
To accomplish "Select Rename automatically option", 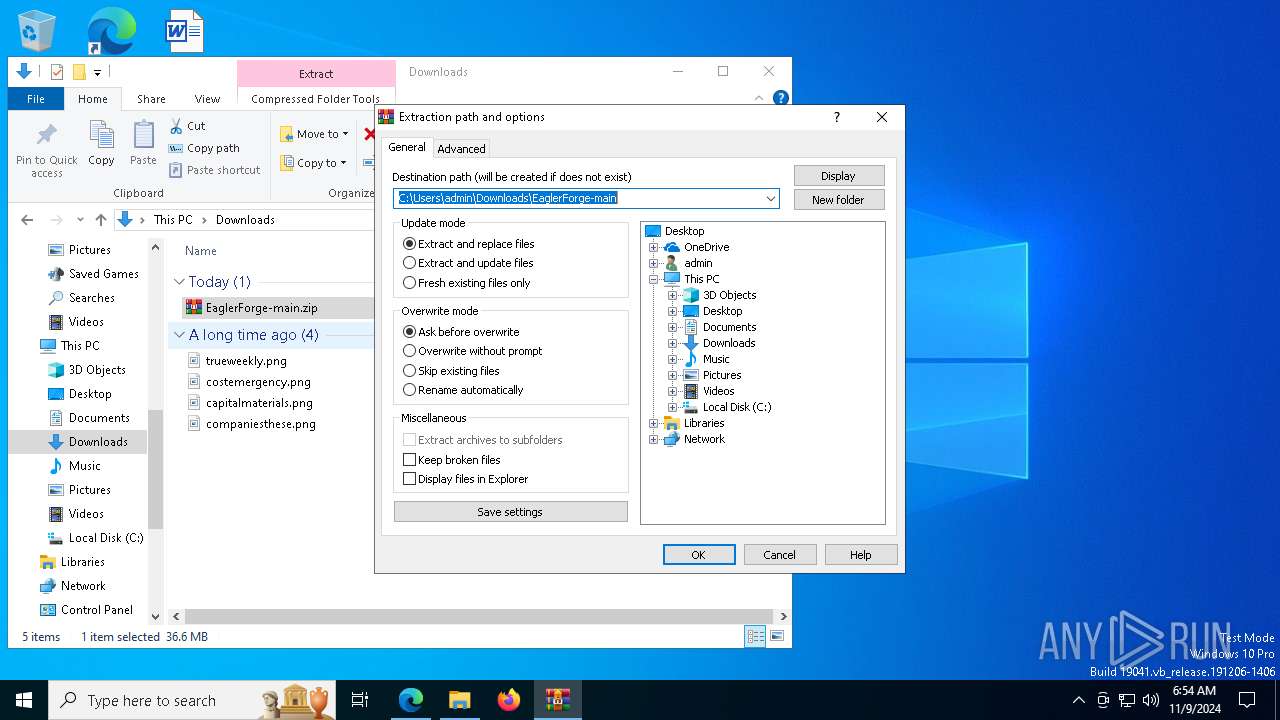I will (x=463, y=390).
